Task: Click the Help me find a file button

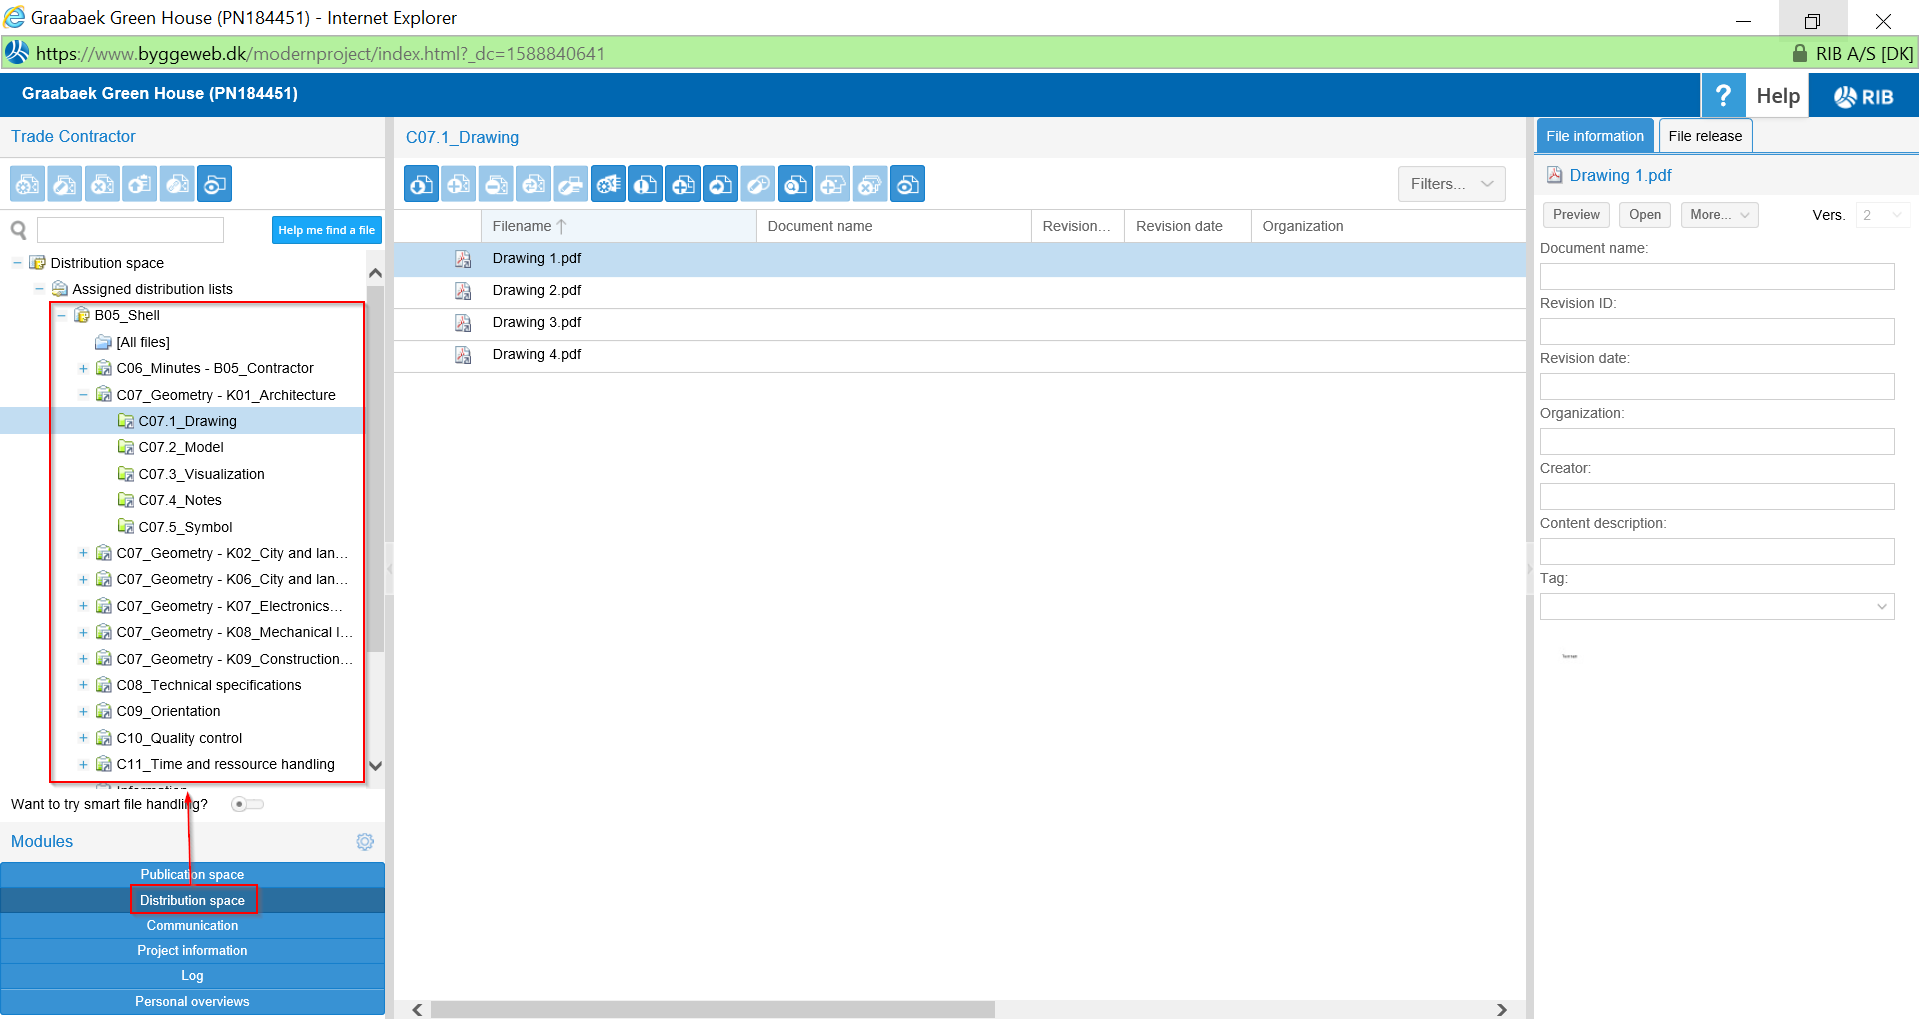Action: (326, 230)
